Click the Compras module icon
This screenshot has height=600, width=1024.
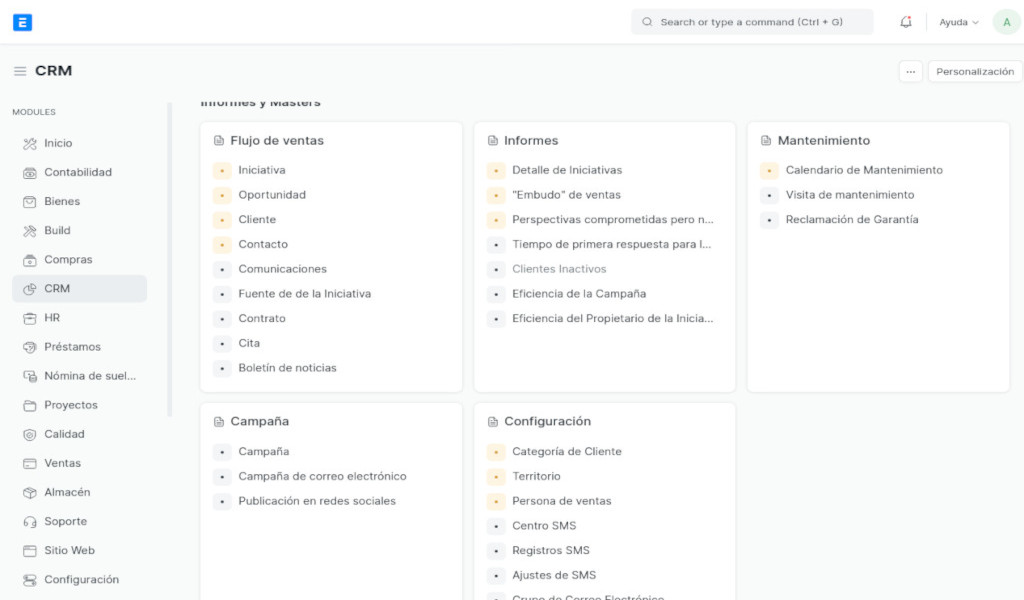(x=30, y=260)
